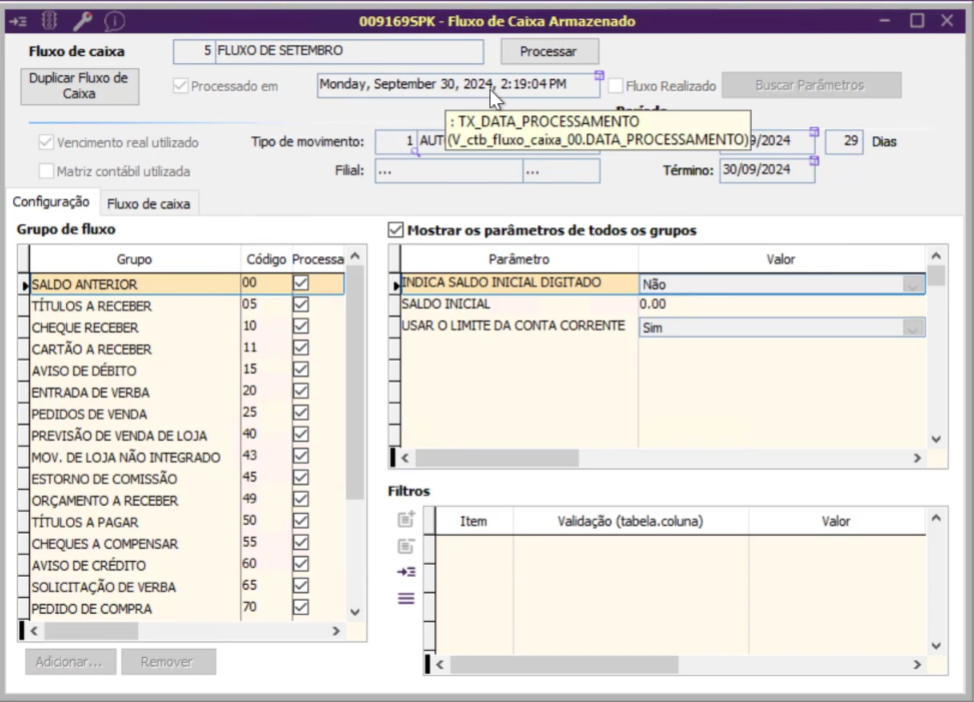Screen dimensions: 974x702
Task: Click down arrow of Grupo de fluxo scrollbar
Action: (355, 611)
